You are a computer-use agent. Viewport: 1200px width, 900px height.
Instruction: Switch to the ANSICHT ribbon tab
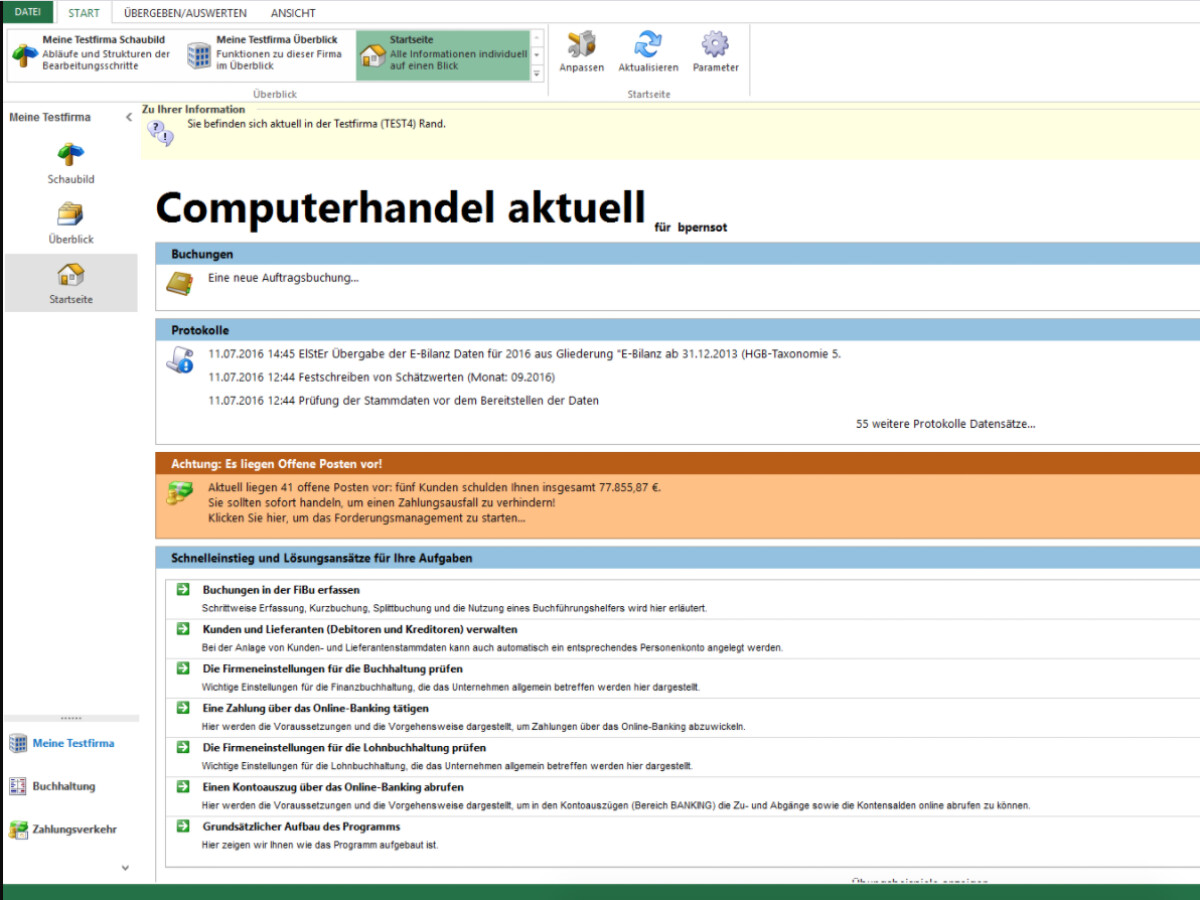click(293, 13)
